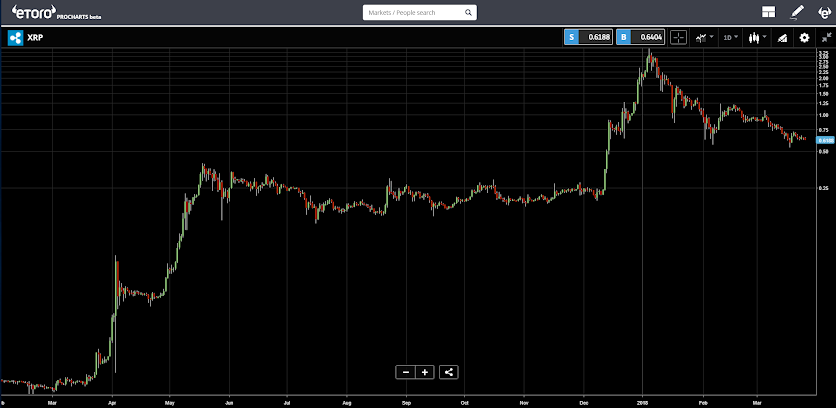This screenshot has height=408, width=836.
Task: Click the zoom out minus button
Action: 406,372
